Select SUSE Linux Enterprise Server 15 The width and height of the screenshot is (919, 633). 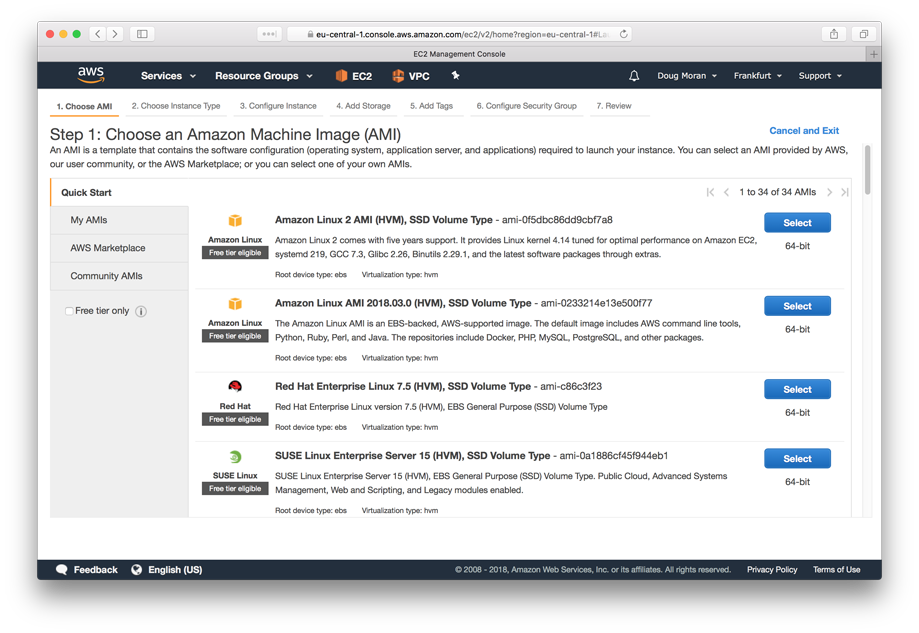797,458
